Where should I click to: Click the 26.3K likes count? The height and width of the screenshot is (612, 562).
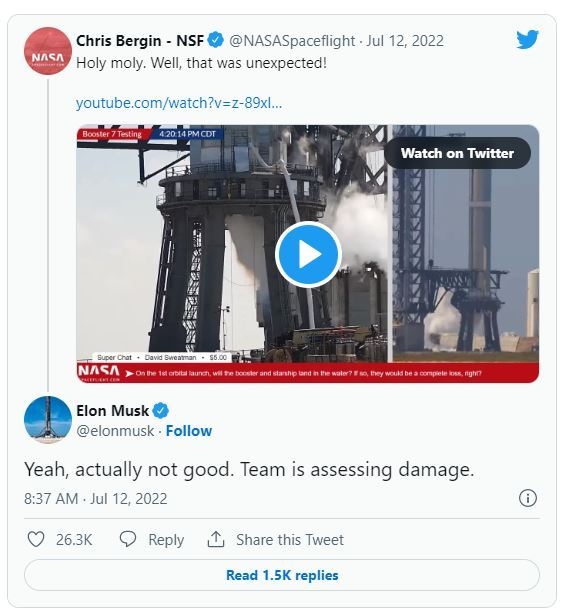(74, 540)
